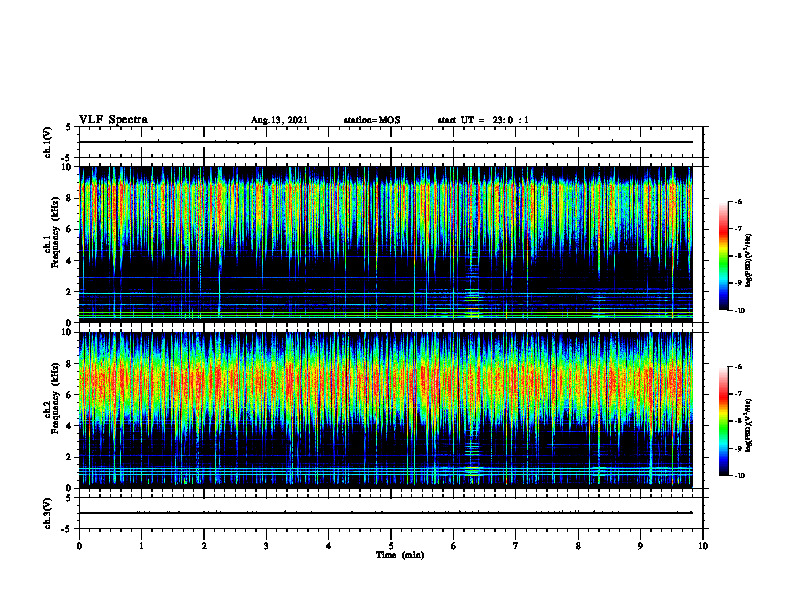Click the "VLF Spectra" plot title
This screenshot has width=792, height=612.
[113, 120]
